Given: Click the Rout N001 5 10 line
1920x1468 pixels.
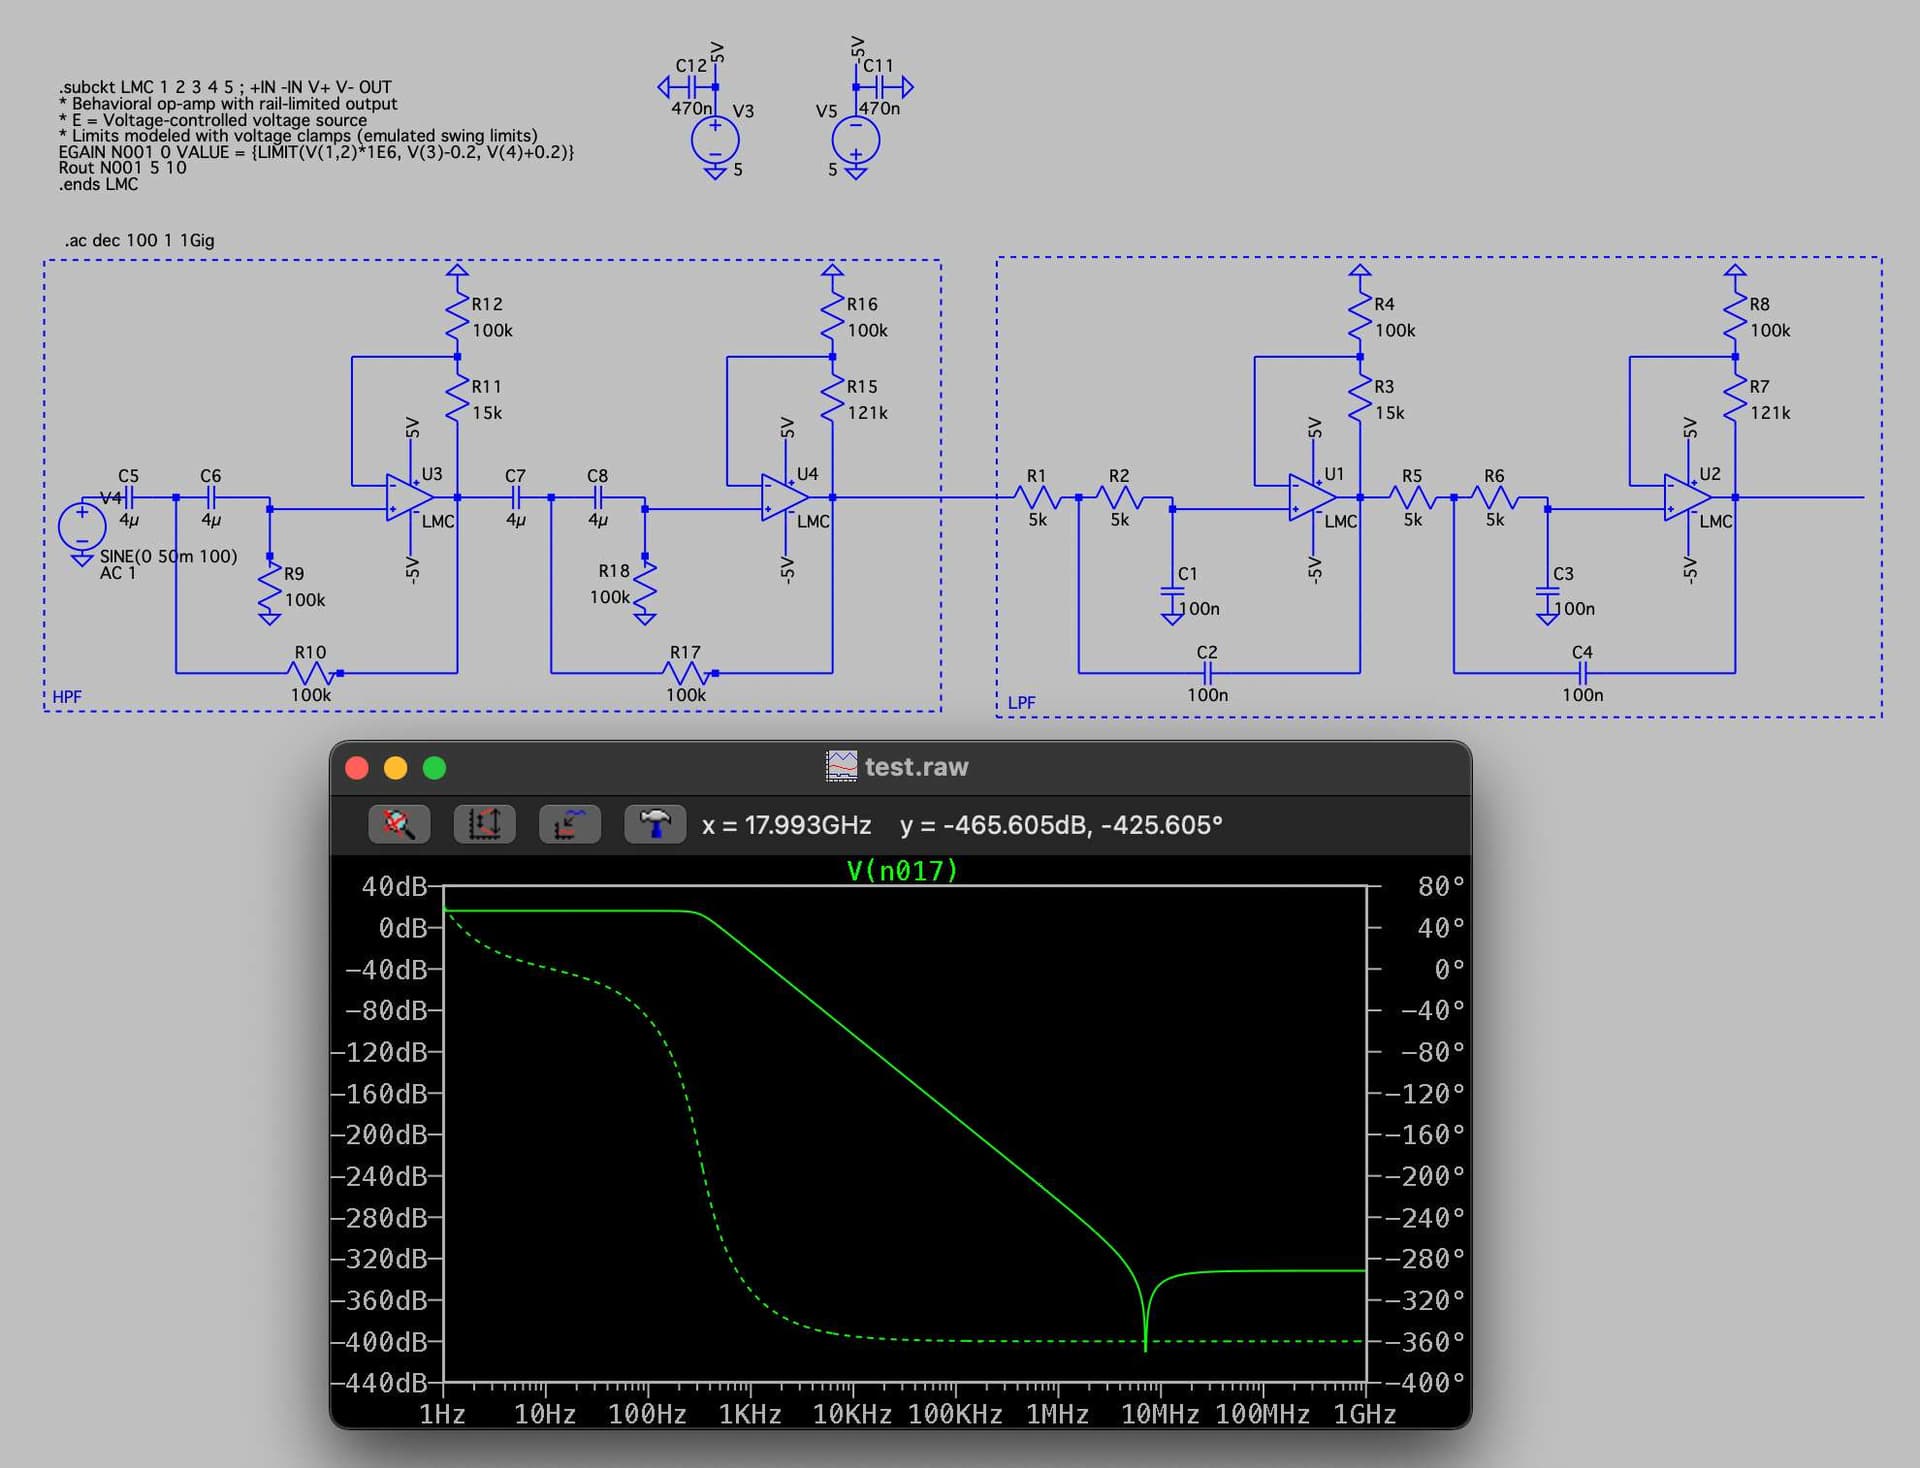Looking at the screenshot, I should (122, 168).
